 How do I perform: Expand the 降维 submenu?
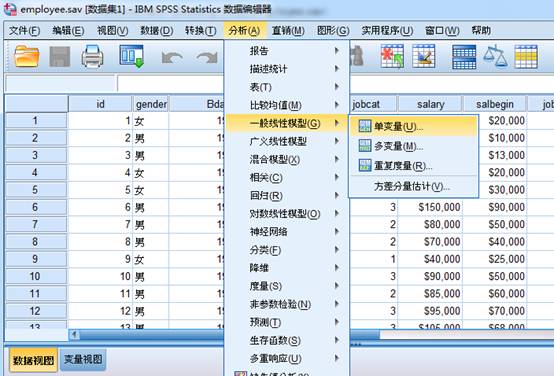tap(286, 268)
